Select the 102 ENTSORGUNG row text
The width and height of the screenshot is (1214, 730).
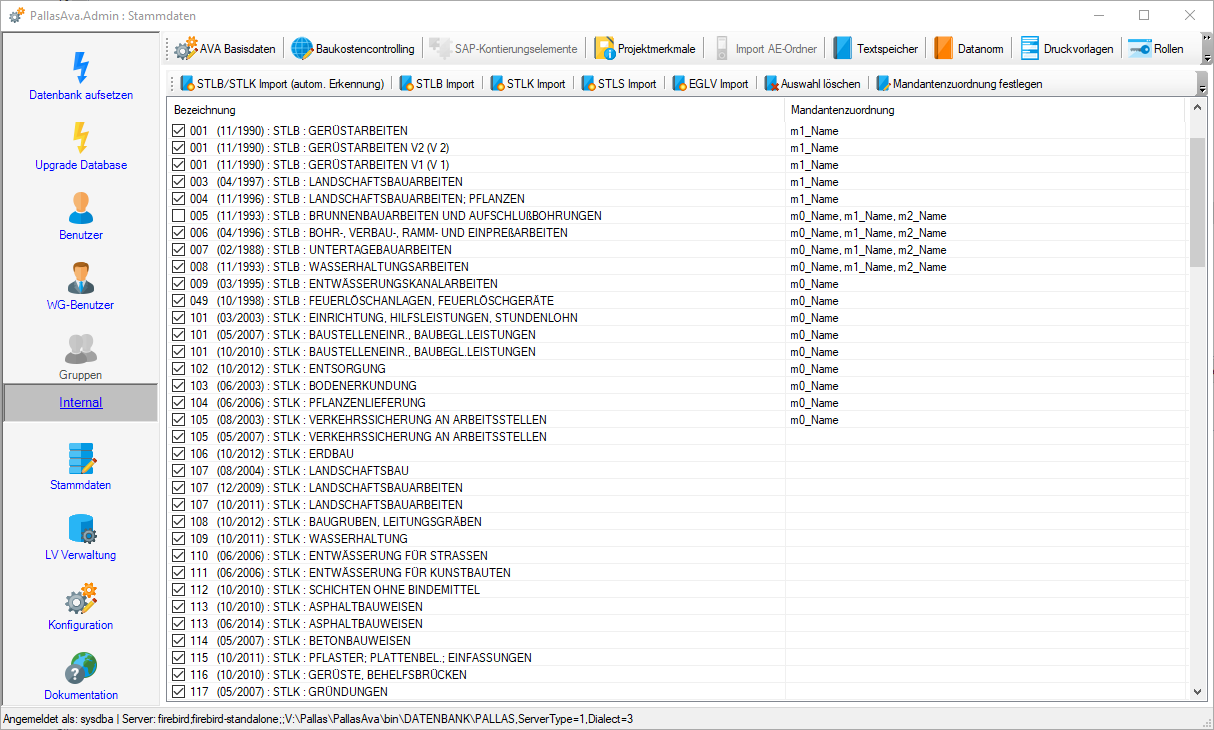pos(287,369)
